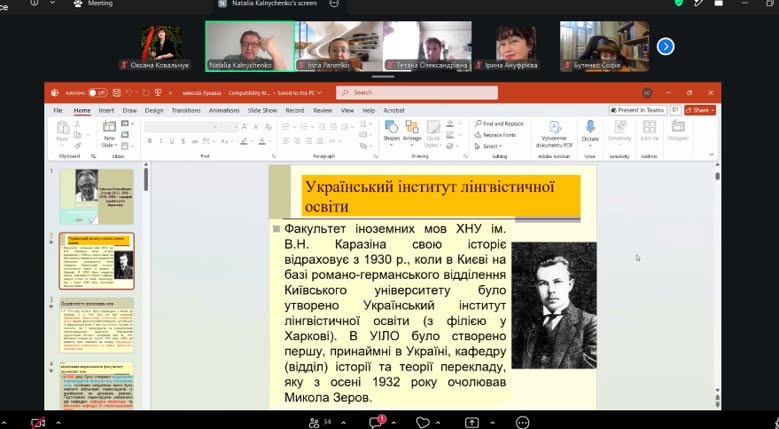The height and width of the screenshot is (429, 779).
Task: Open the font name combo box
Action: (181, 128)
